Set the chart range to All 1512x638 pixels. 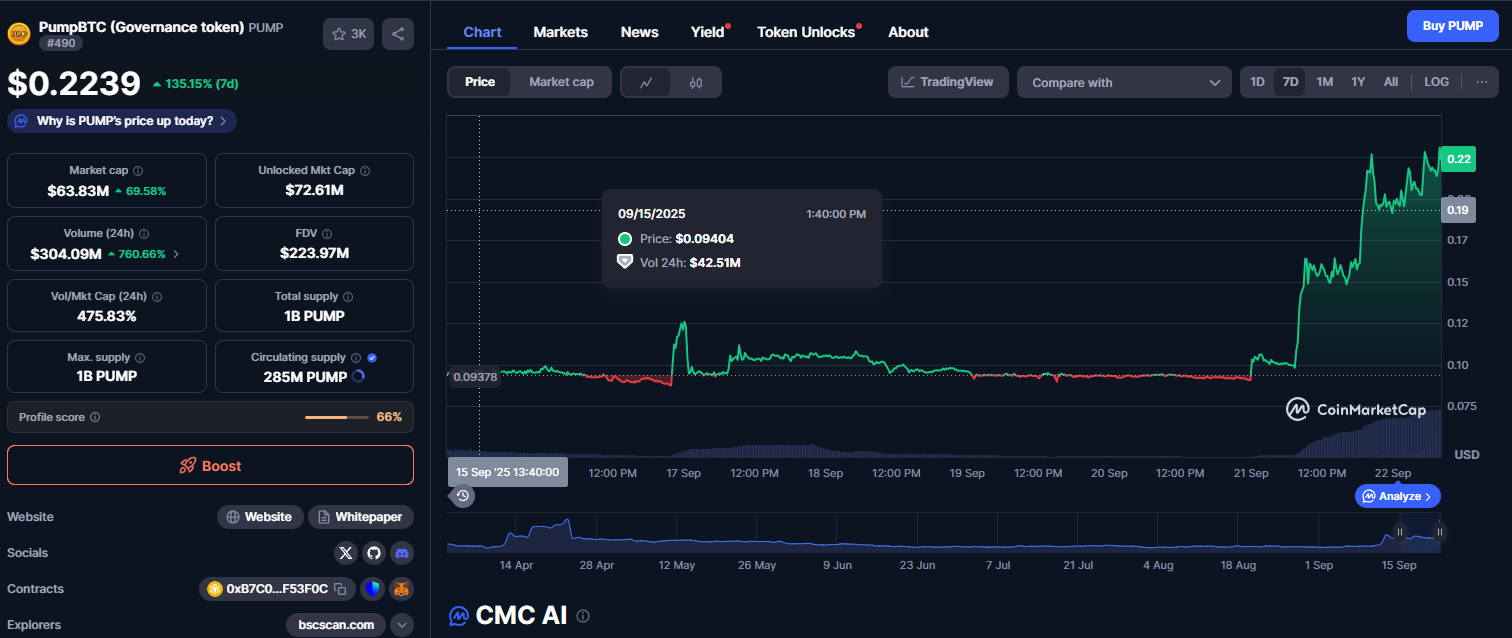point(1391,82)
